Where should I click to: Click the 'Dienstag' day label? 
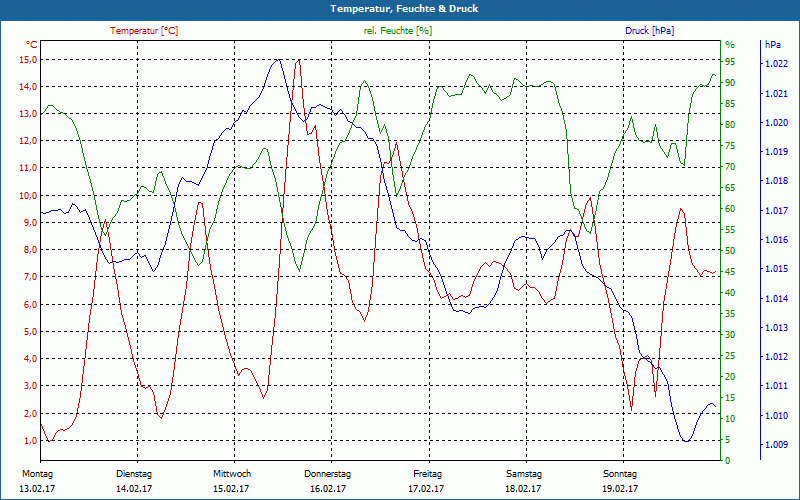click(134, 474)
